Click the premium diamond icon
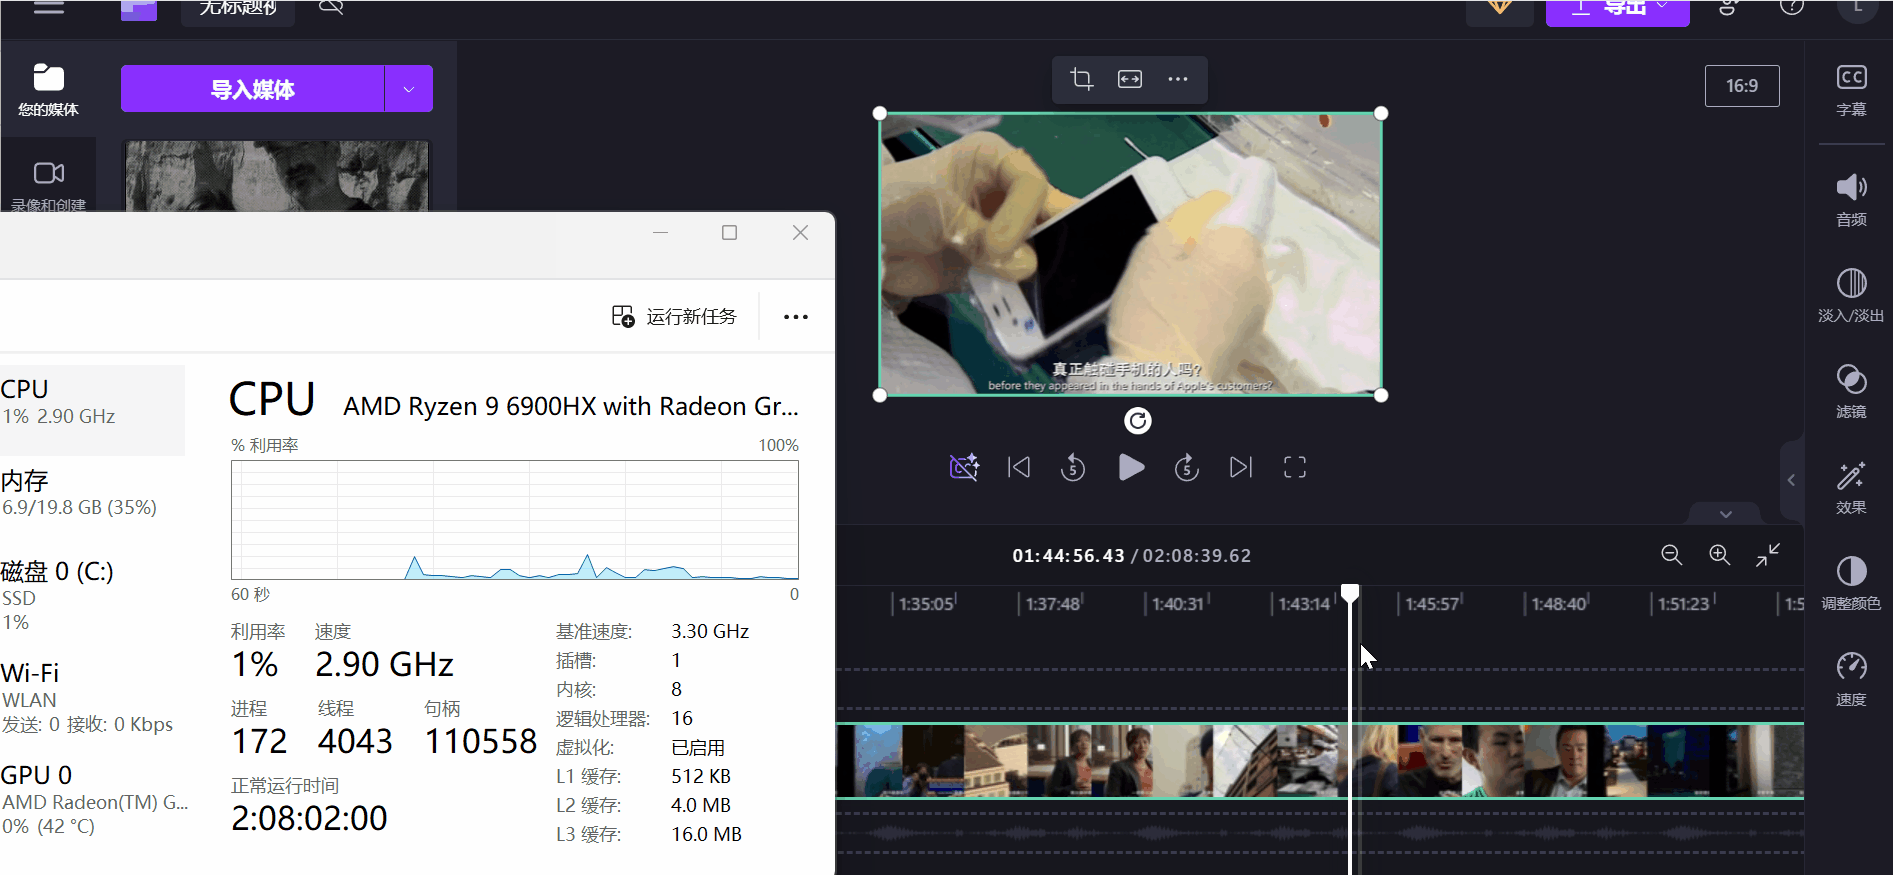 (1499, 9)
